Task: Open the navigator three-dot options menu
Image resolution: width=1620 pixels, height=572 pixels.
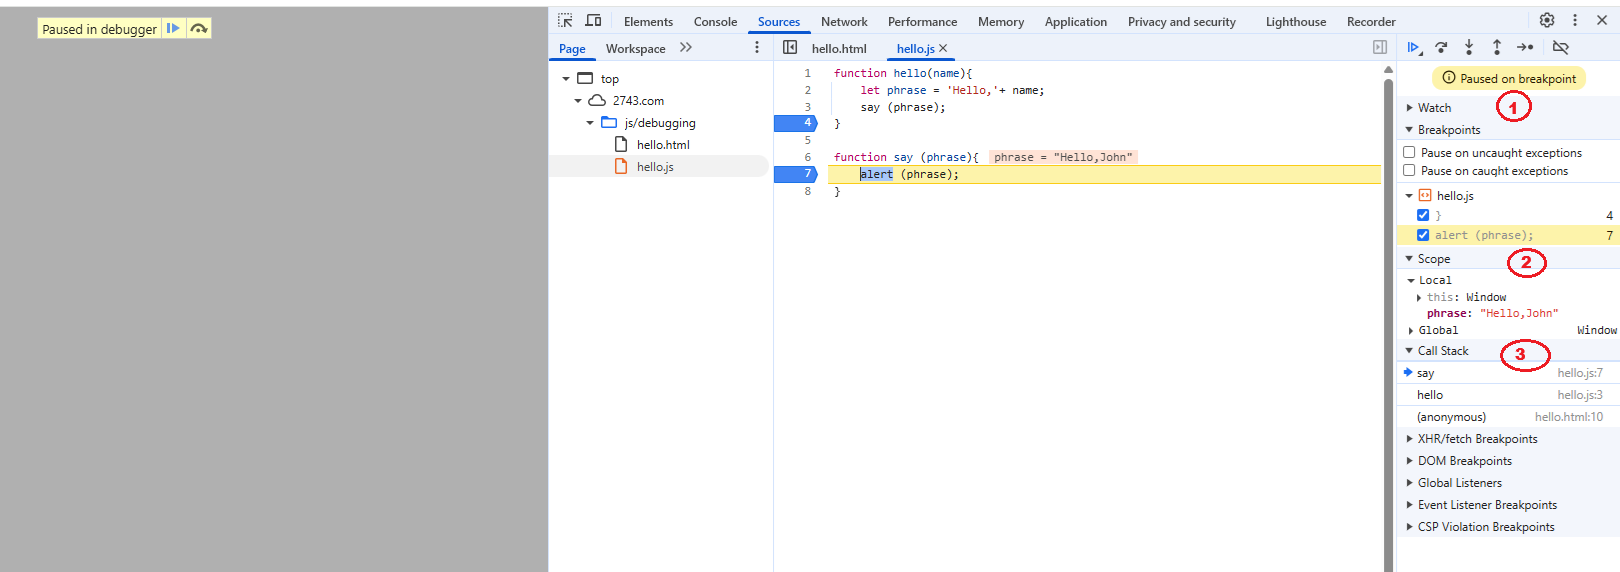Action: [757, 47]
